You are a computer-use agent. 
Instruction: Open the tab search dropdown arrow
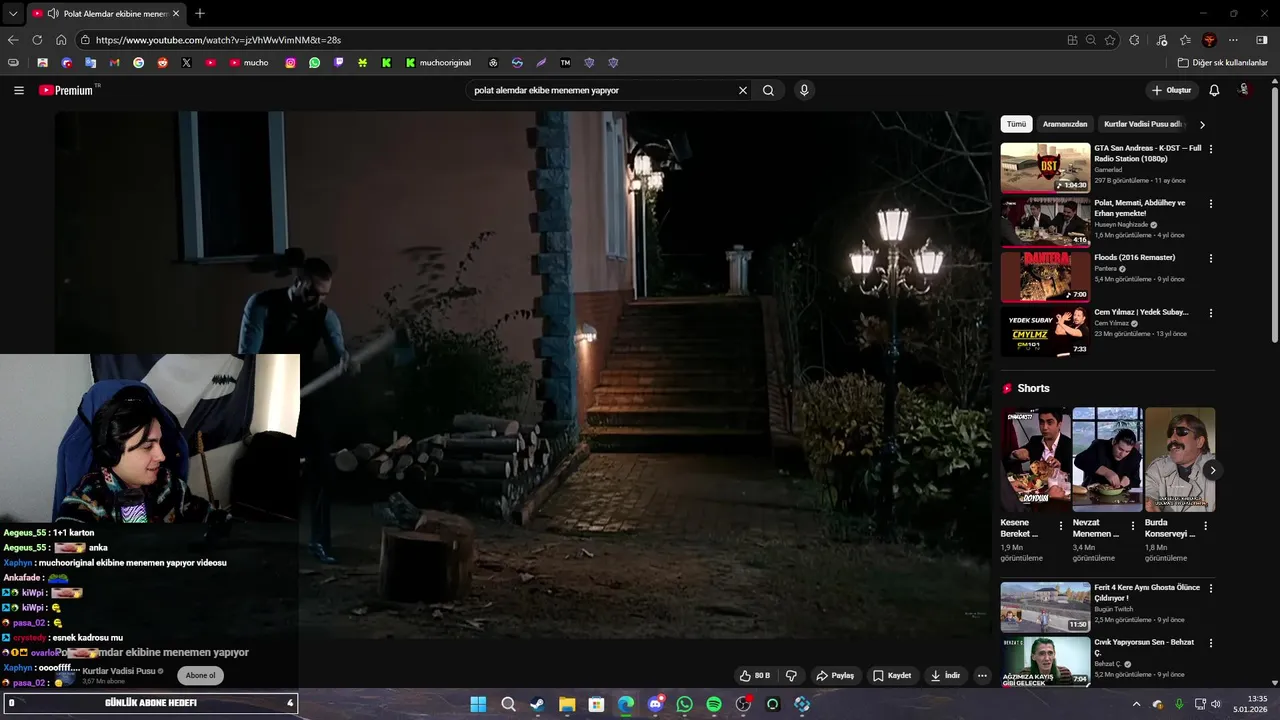pos(12,14)
